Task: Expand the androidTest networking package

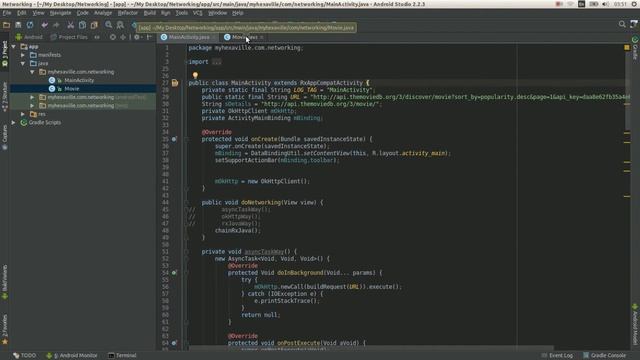Action: [x=32, y=97]
